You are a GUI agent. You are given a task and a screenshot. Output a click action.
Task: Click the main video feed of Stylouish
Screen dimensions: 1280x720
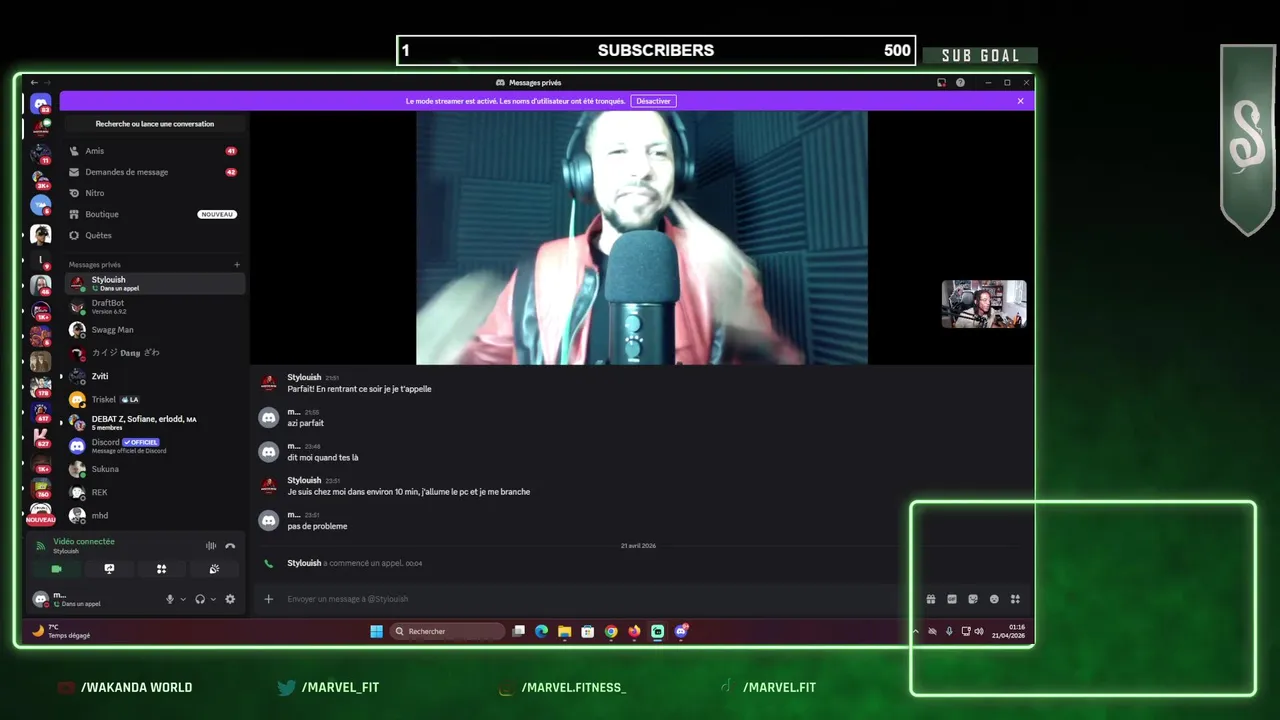pos(642,238)
